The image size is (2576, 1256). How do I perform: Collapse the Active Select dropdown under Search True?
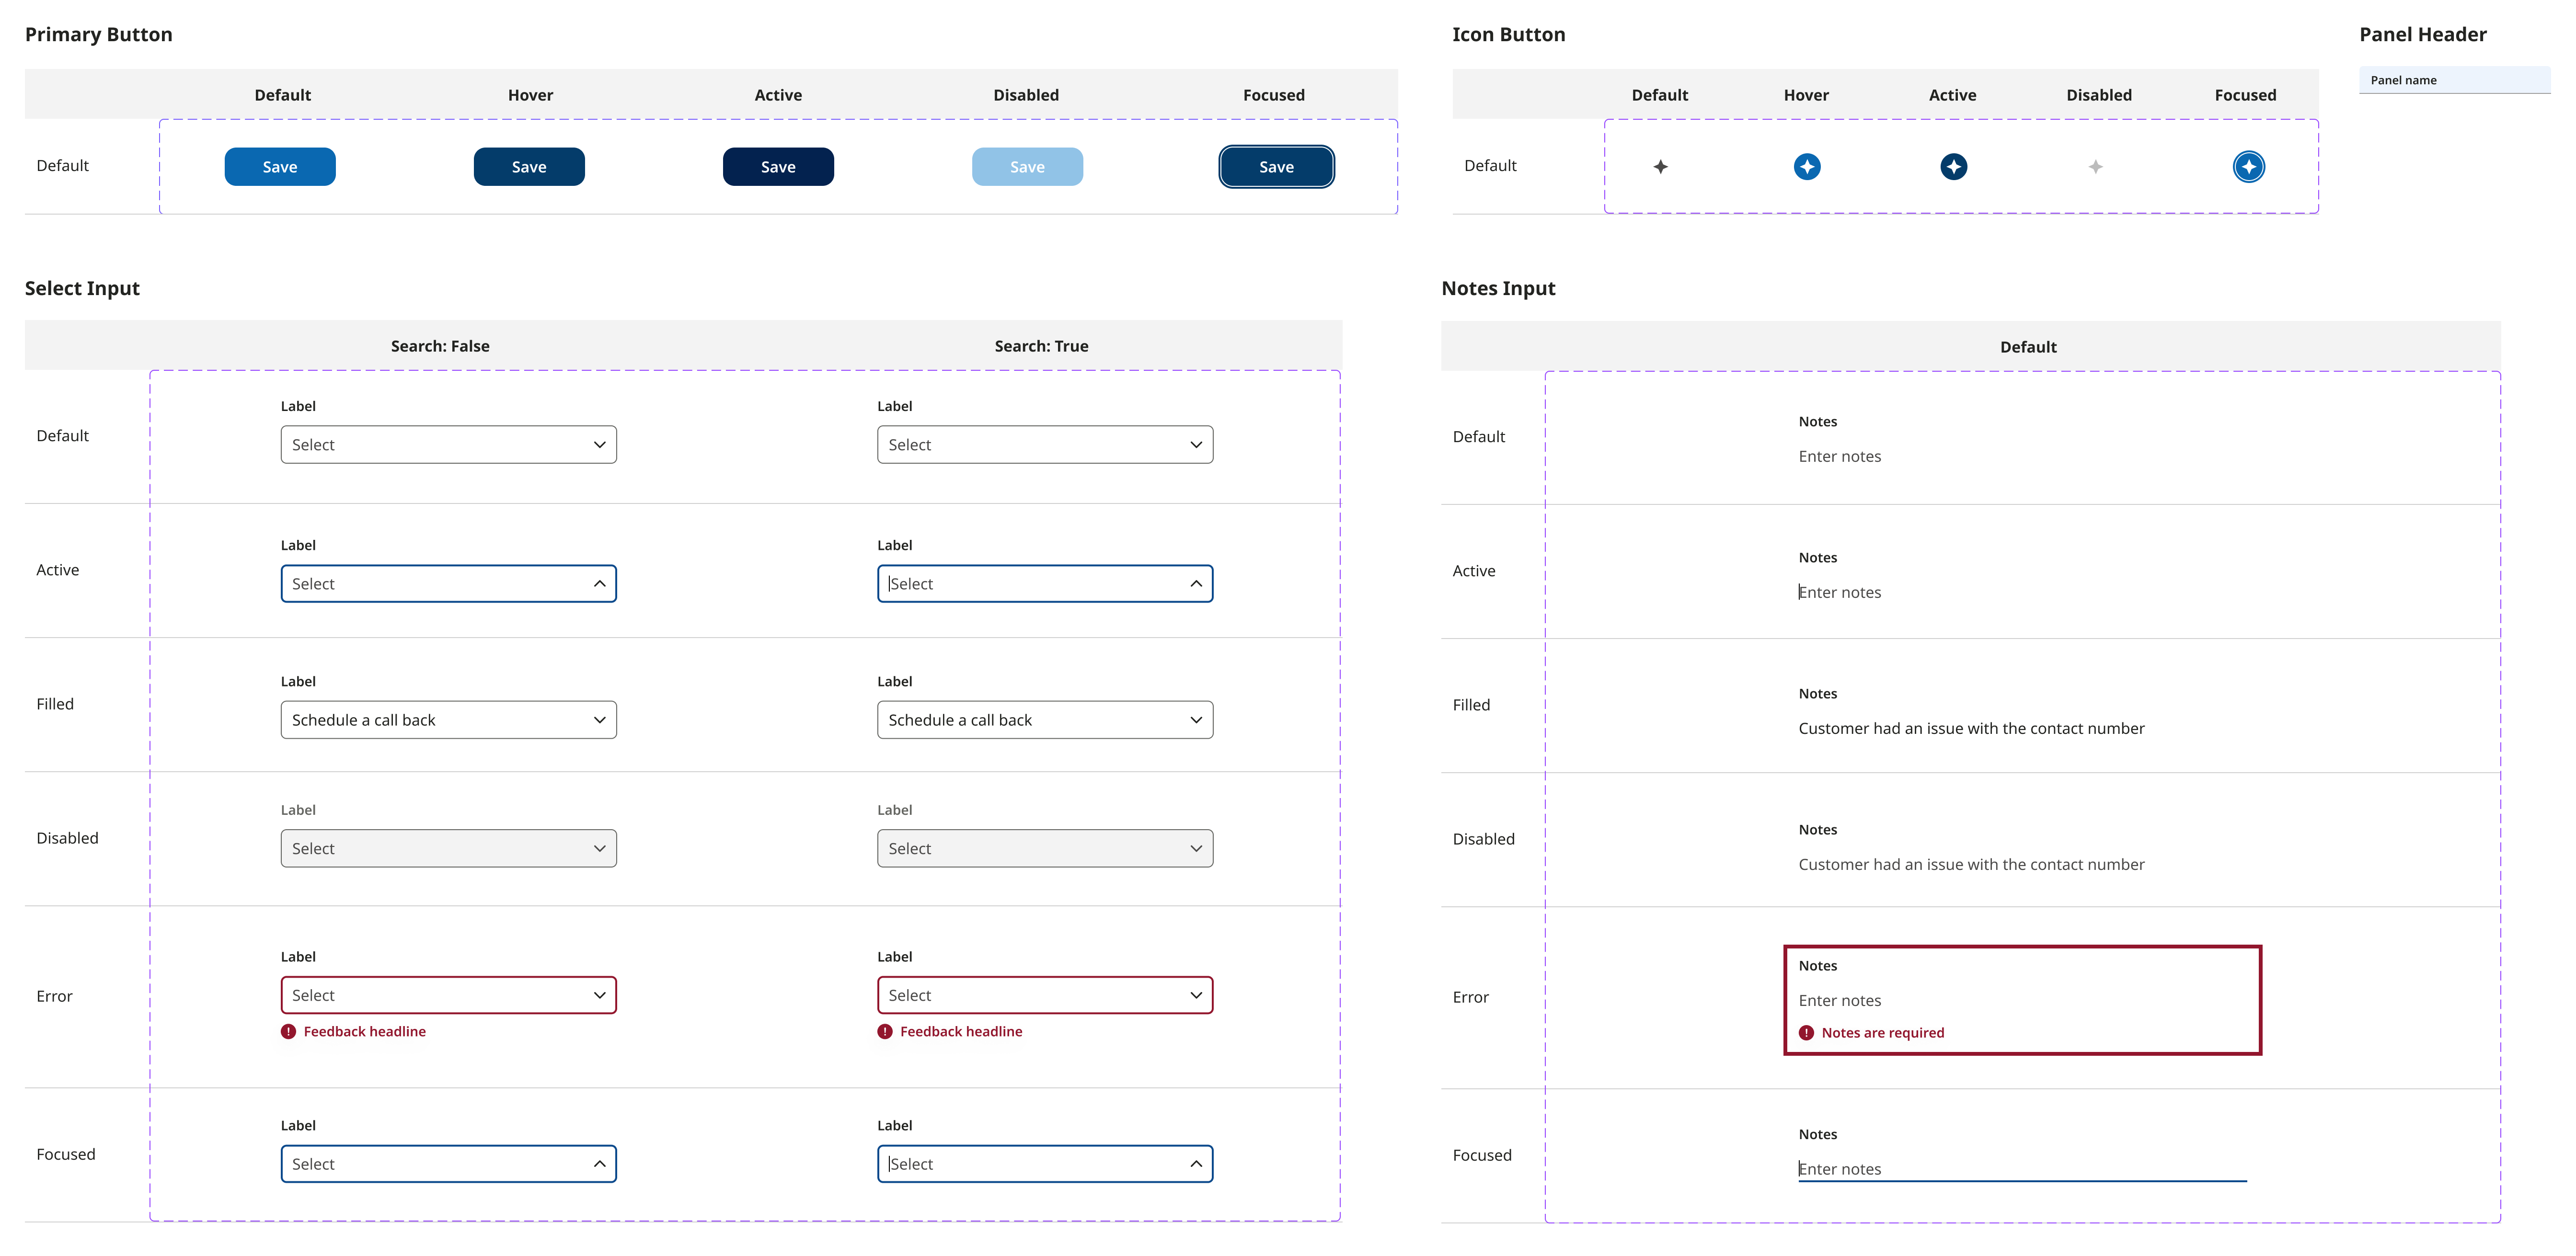point(1045,583)
